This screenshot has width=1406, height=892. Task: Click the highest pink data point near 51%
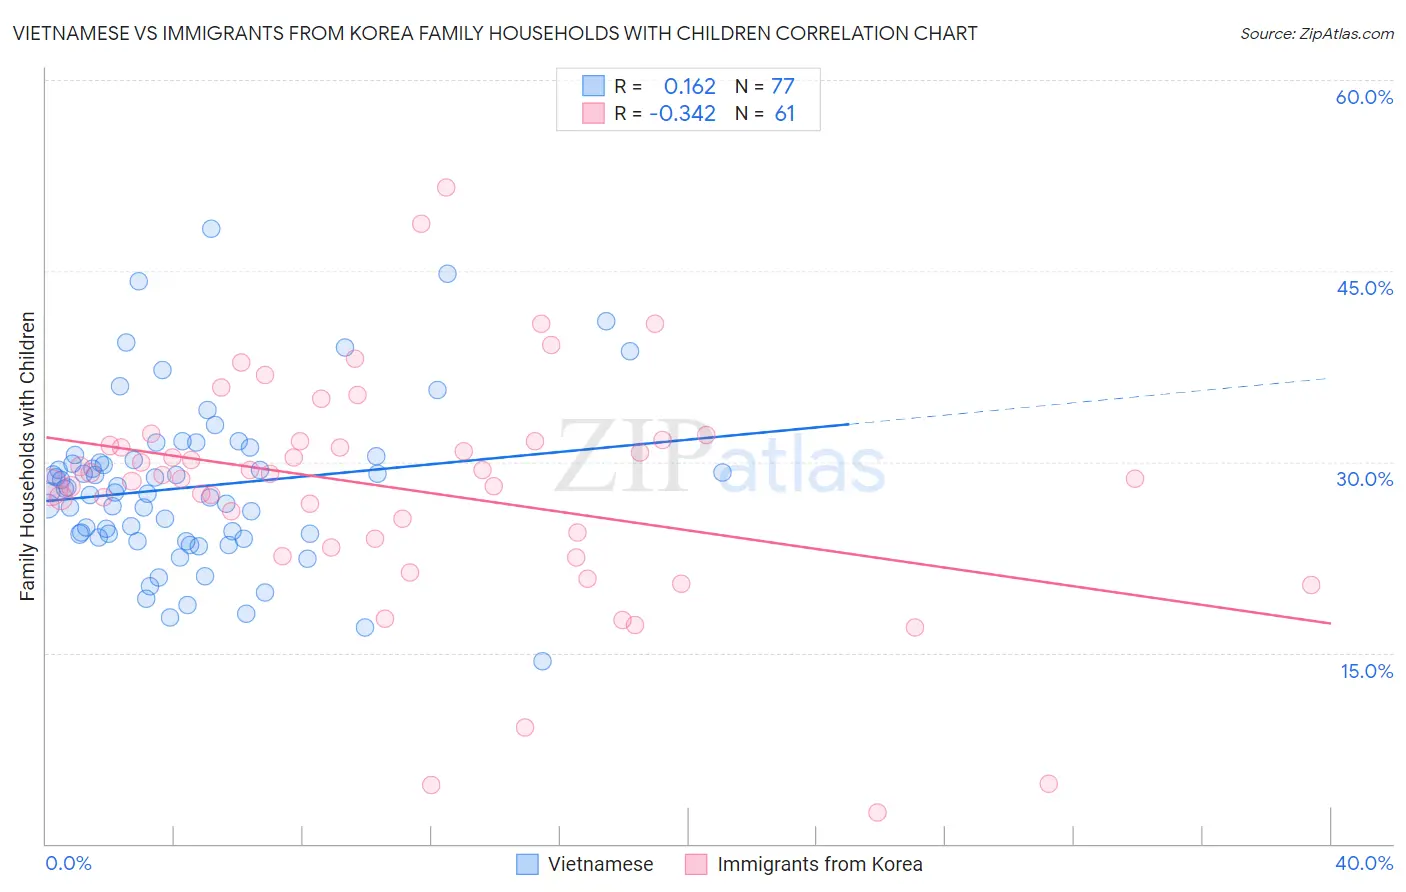446,187
